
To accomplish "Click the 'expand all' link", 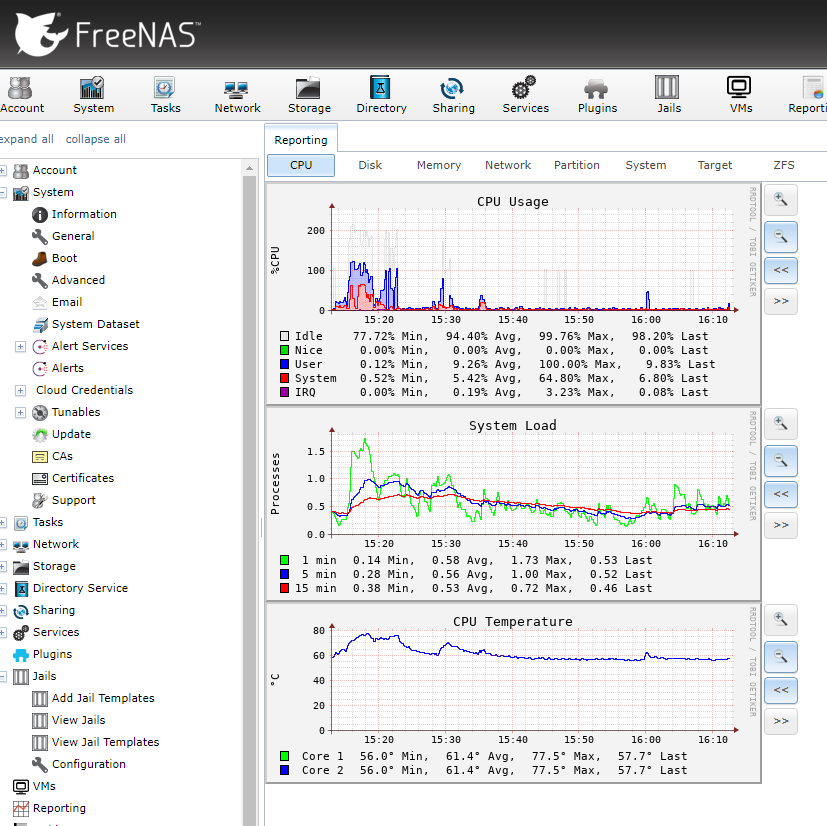I will point(26,139).
